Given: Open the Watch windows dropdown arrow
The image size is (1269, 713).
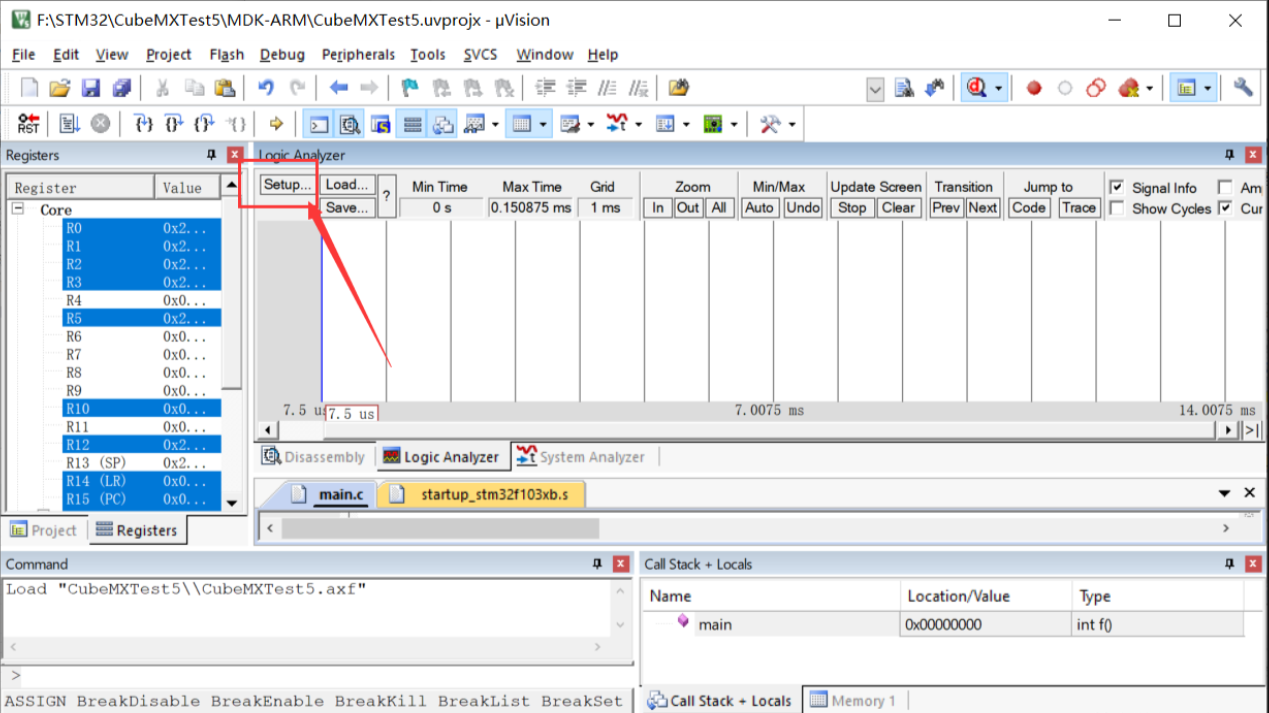Looking at the screenshot, I should point(495,124).
